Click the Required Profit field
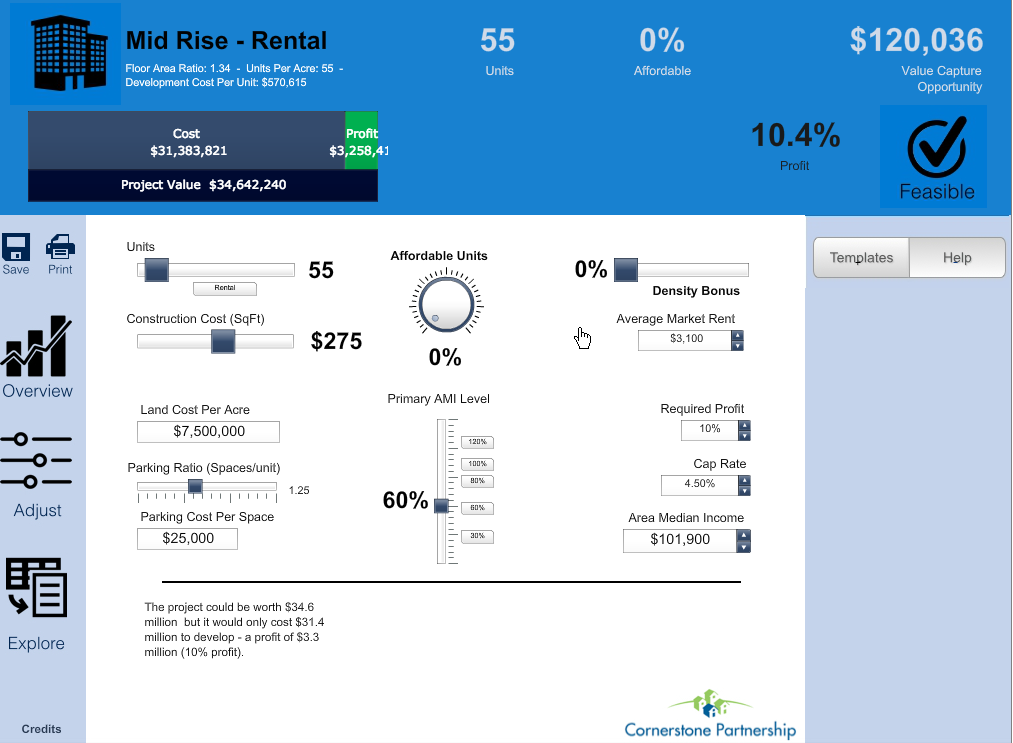 709,430
